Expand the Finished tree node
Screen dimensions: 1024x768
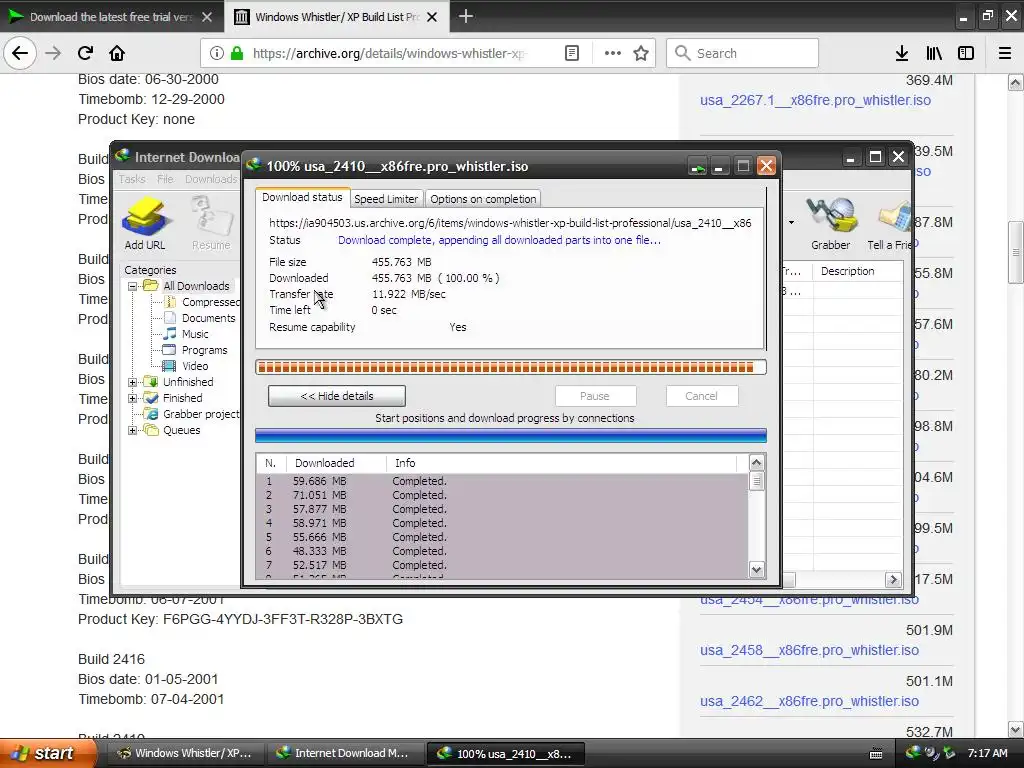[x=133, y=398]
